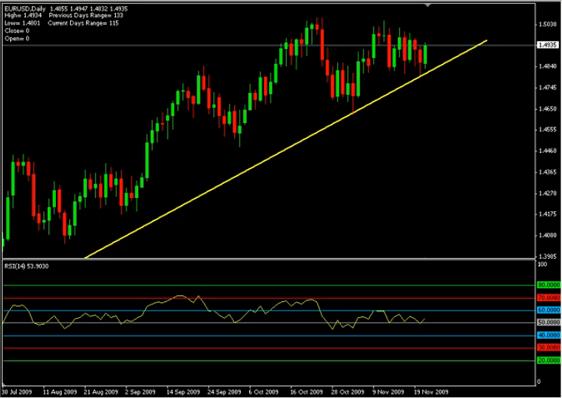Select the yellow ascending trendline

pos(286,149)
